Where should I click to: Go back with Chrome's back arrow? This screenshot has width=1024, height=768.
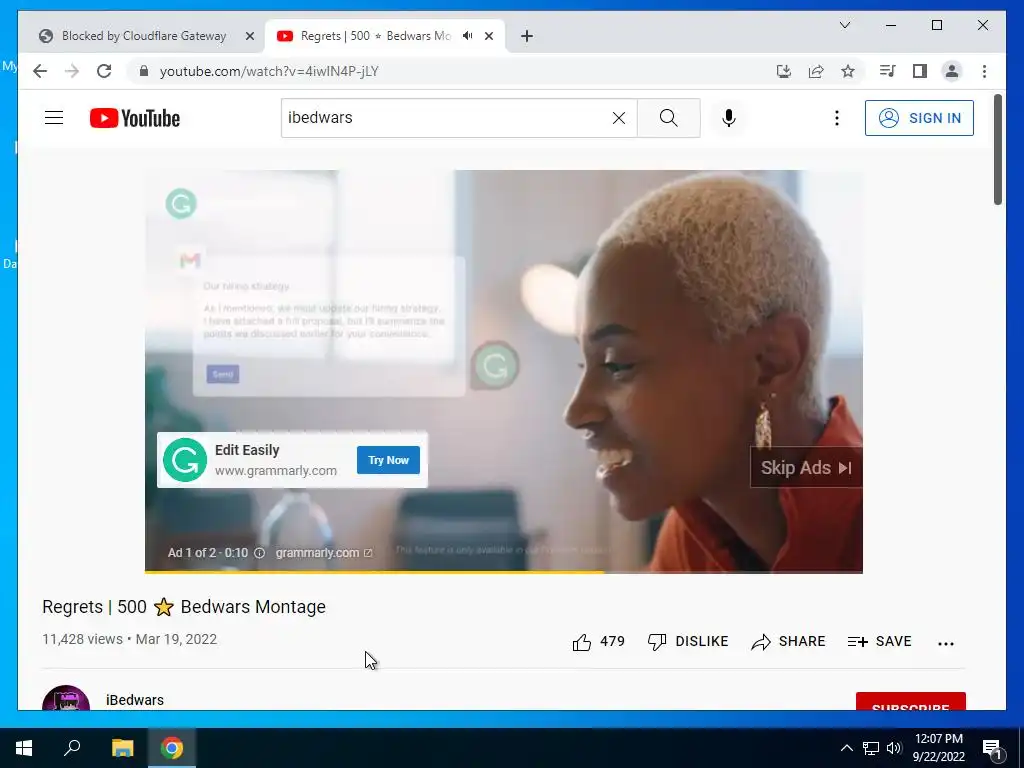click(40, 71)
